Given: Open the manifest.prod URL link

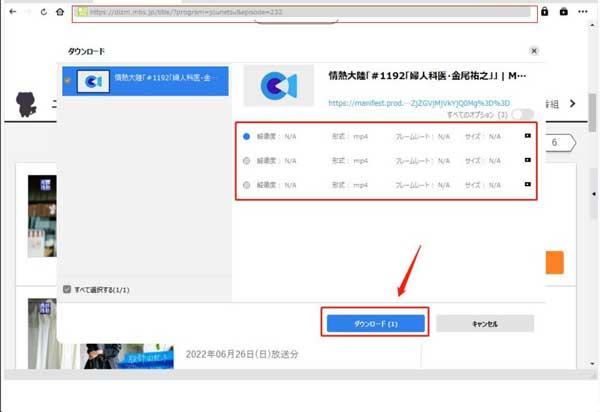Looking at the screenshot, I should [419, 103].
